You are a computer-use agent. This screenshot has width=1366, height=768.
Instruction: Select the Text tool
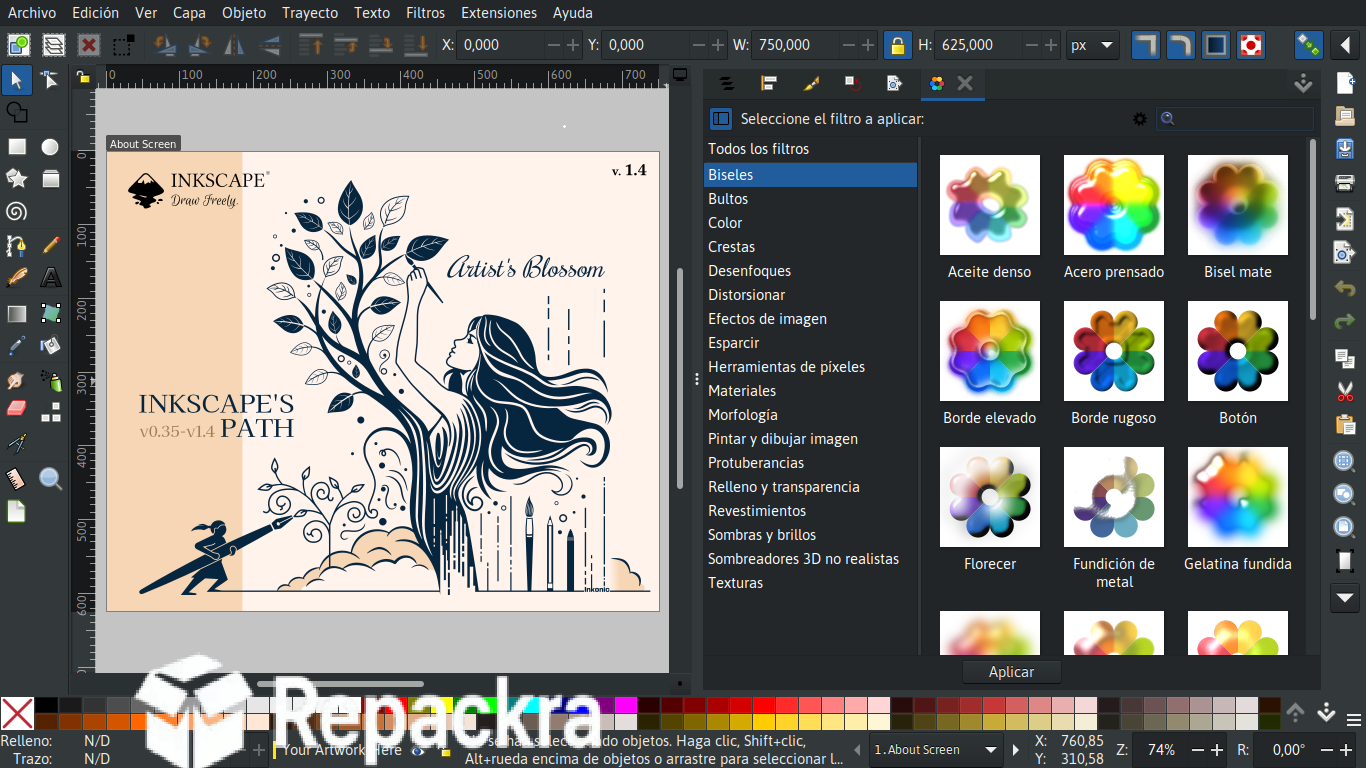(51, 277)
